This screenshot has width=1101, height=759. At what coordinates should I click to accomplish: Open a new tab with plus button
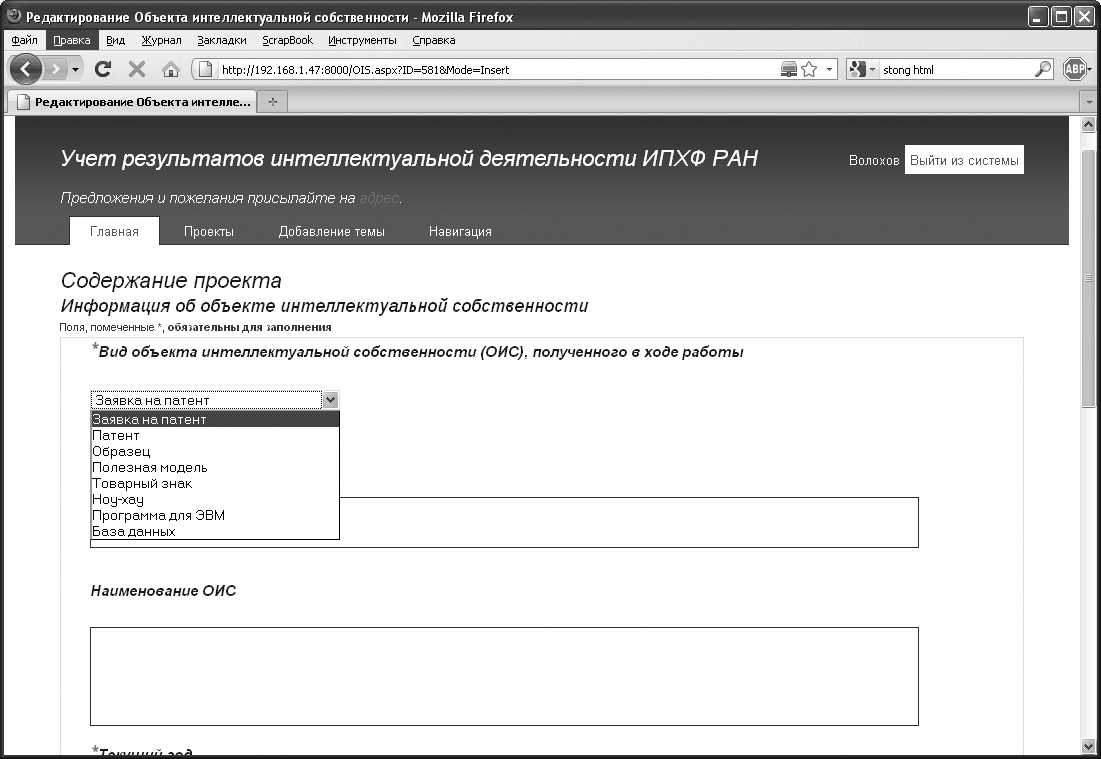point(272,102)
